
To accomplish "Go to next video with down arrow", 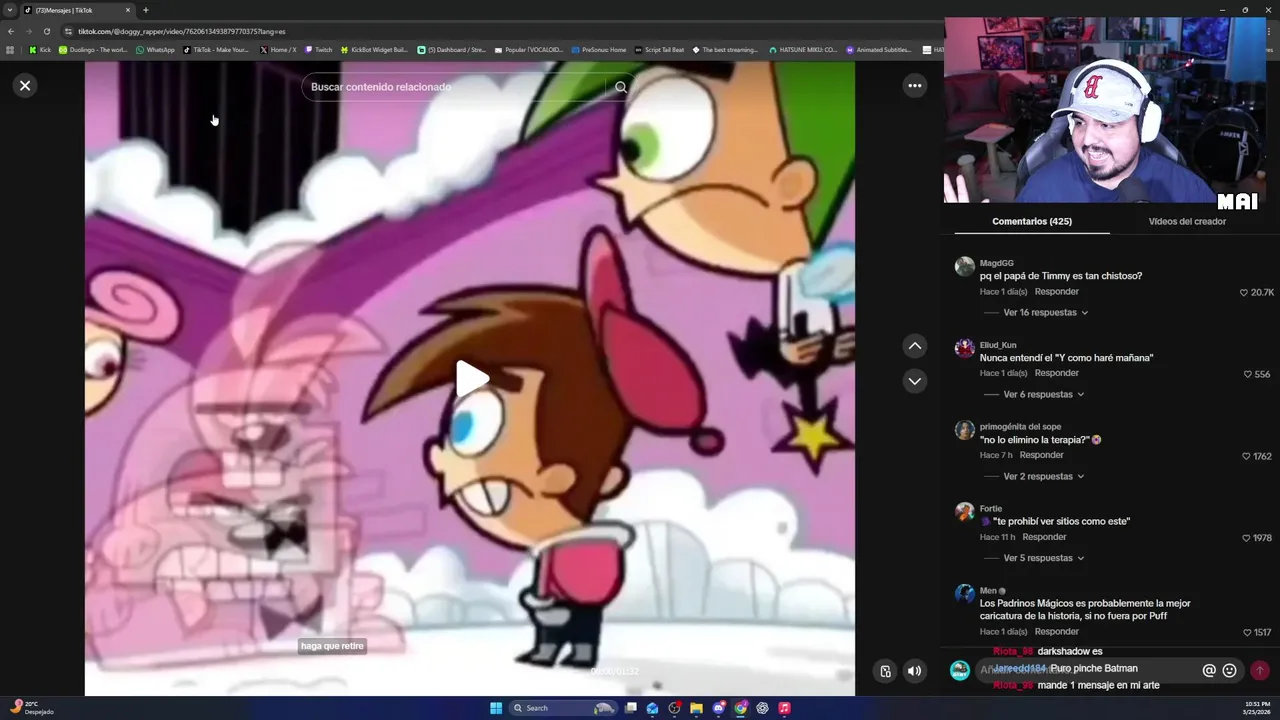I will point(914,381).
